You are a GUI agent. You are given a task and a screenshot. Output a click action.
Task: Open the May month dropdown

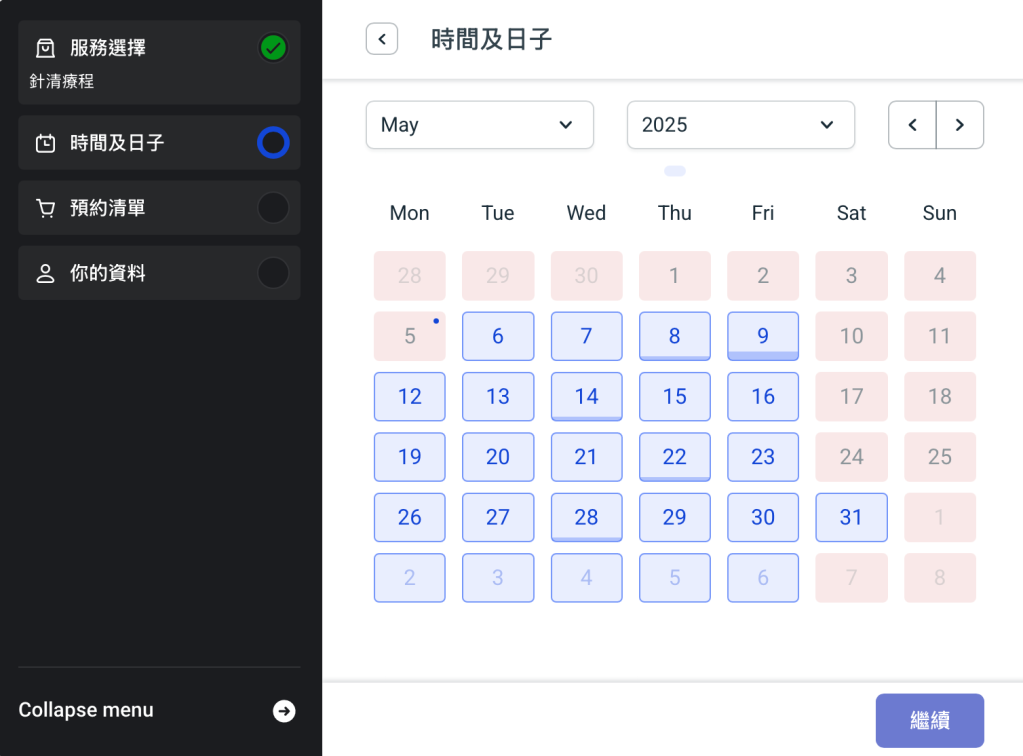pyautogui.click(x=479, y=125)
